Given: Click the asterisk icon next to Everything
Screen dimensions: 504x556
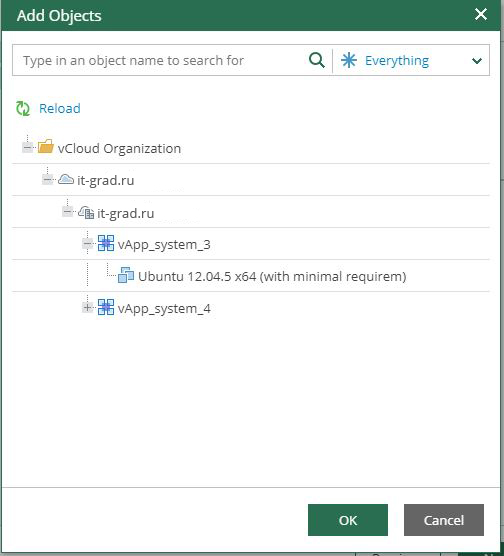Looking at the screenshot, I should (349, 60).
